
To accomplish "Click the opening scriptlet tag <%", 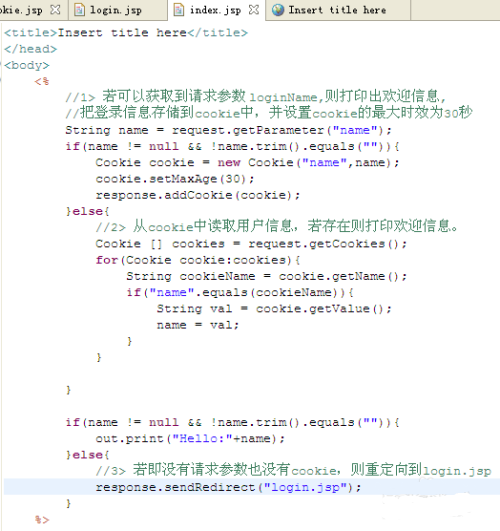I will click(x=42, y=82).
